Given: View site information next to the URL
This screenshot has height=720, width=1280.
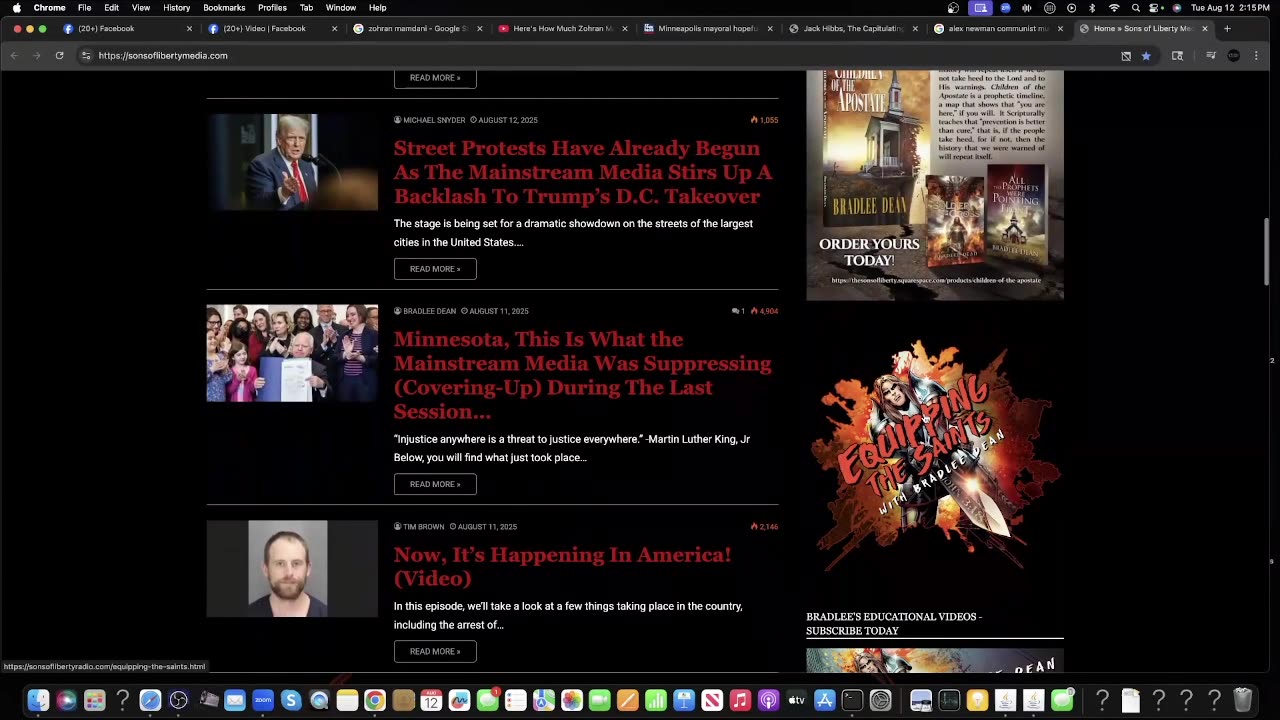Looking at the screenshot, I should (x=86, y=56).
